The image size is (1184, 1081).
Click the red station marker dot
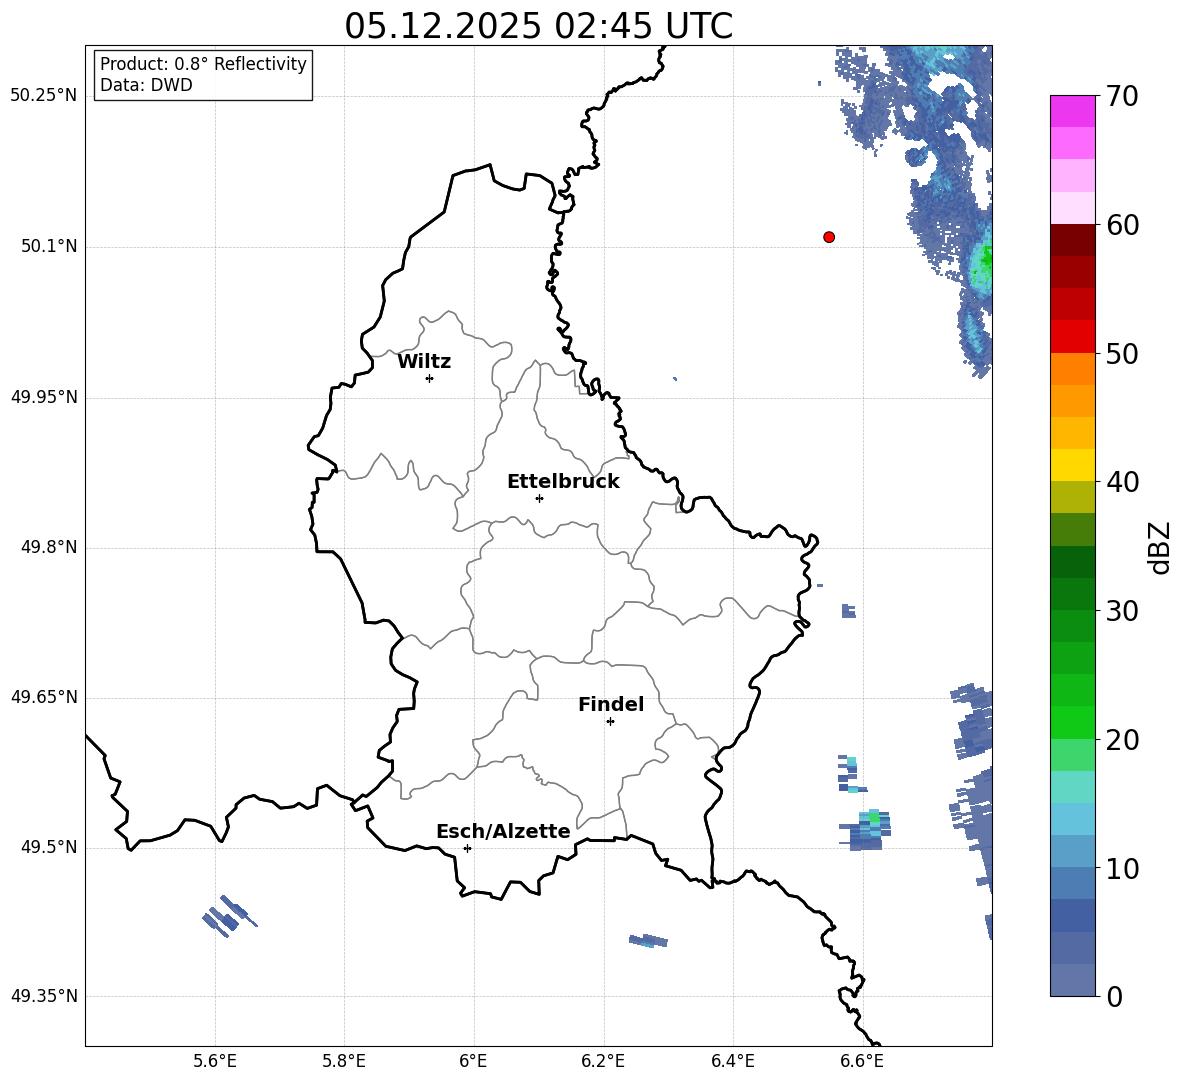click(x=829, y=237)
